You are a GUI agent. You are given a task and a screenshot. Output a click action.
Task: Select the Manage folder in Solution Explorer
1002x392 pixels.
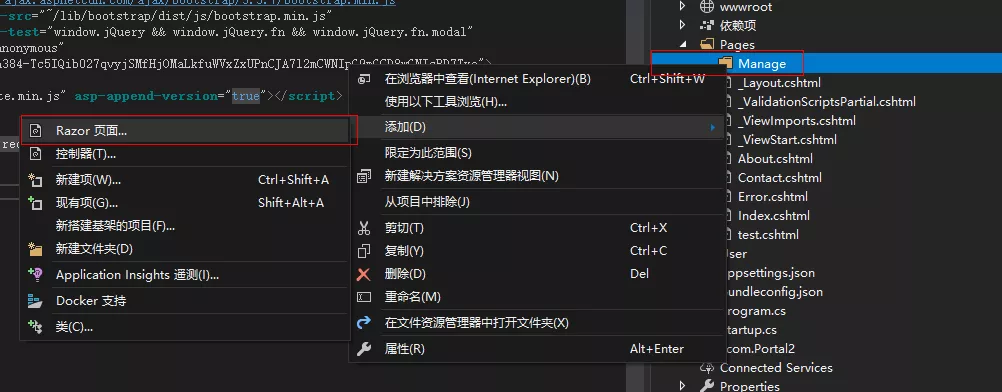click(x=762, y=64)
